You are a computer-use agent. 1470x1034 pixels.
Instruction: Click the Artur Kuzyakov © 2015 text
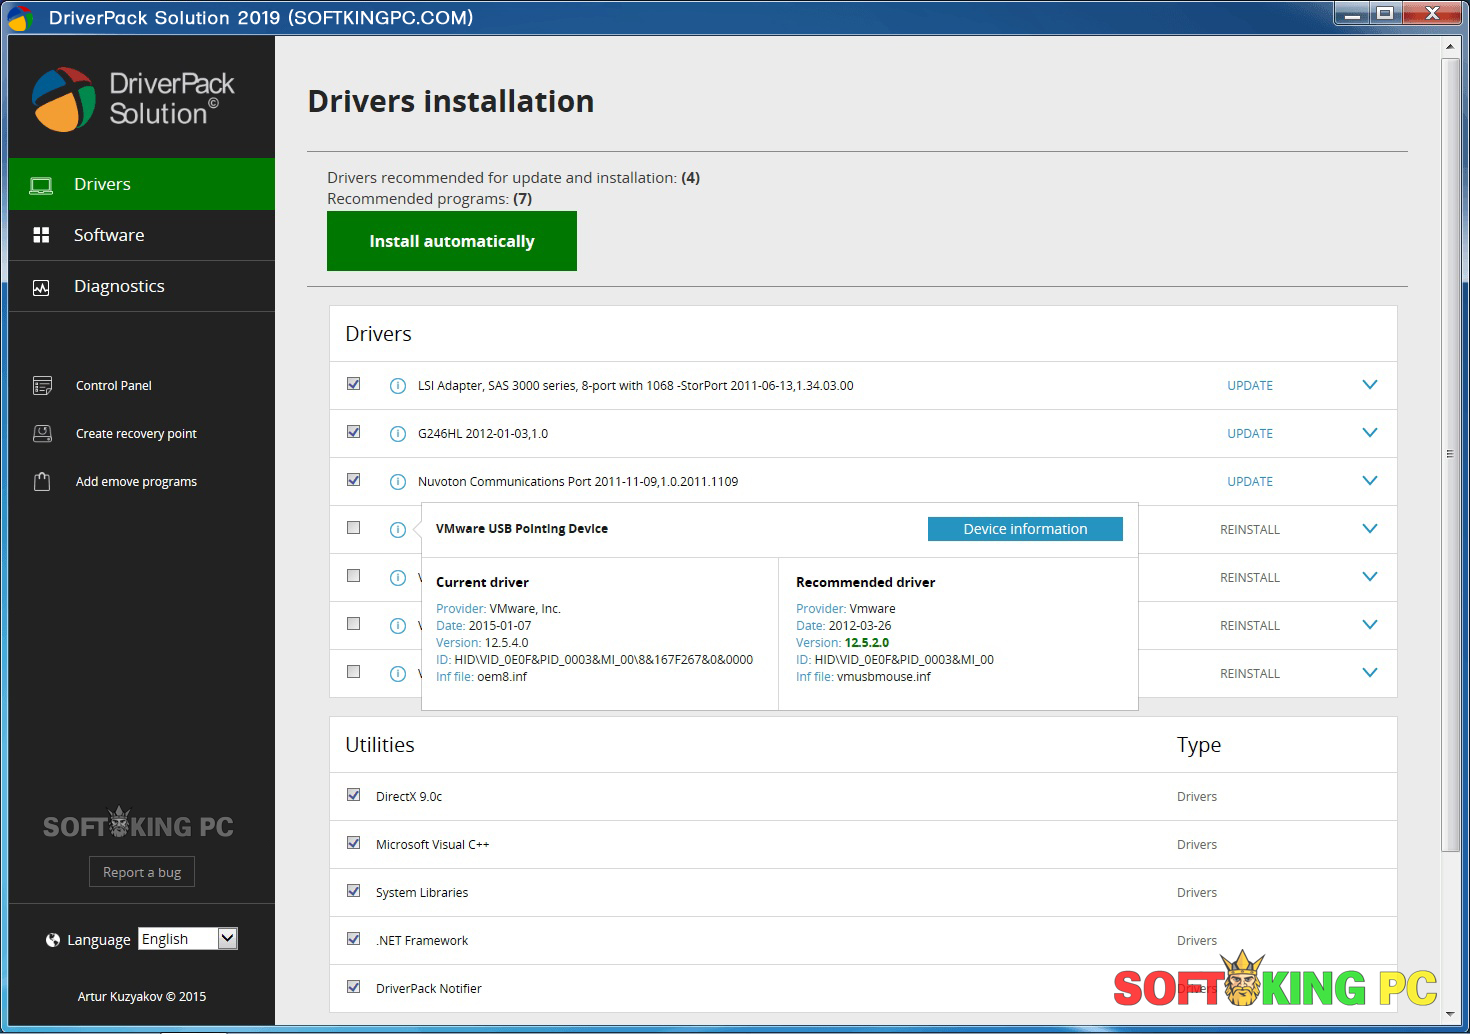click(142, 997)
